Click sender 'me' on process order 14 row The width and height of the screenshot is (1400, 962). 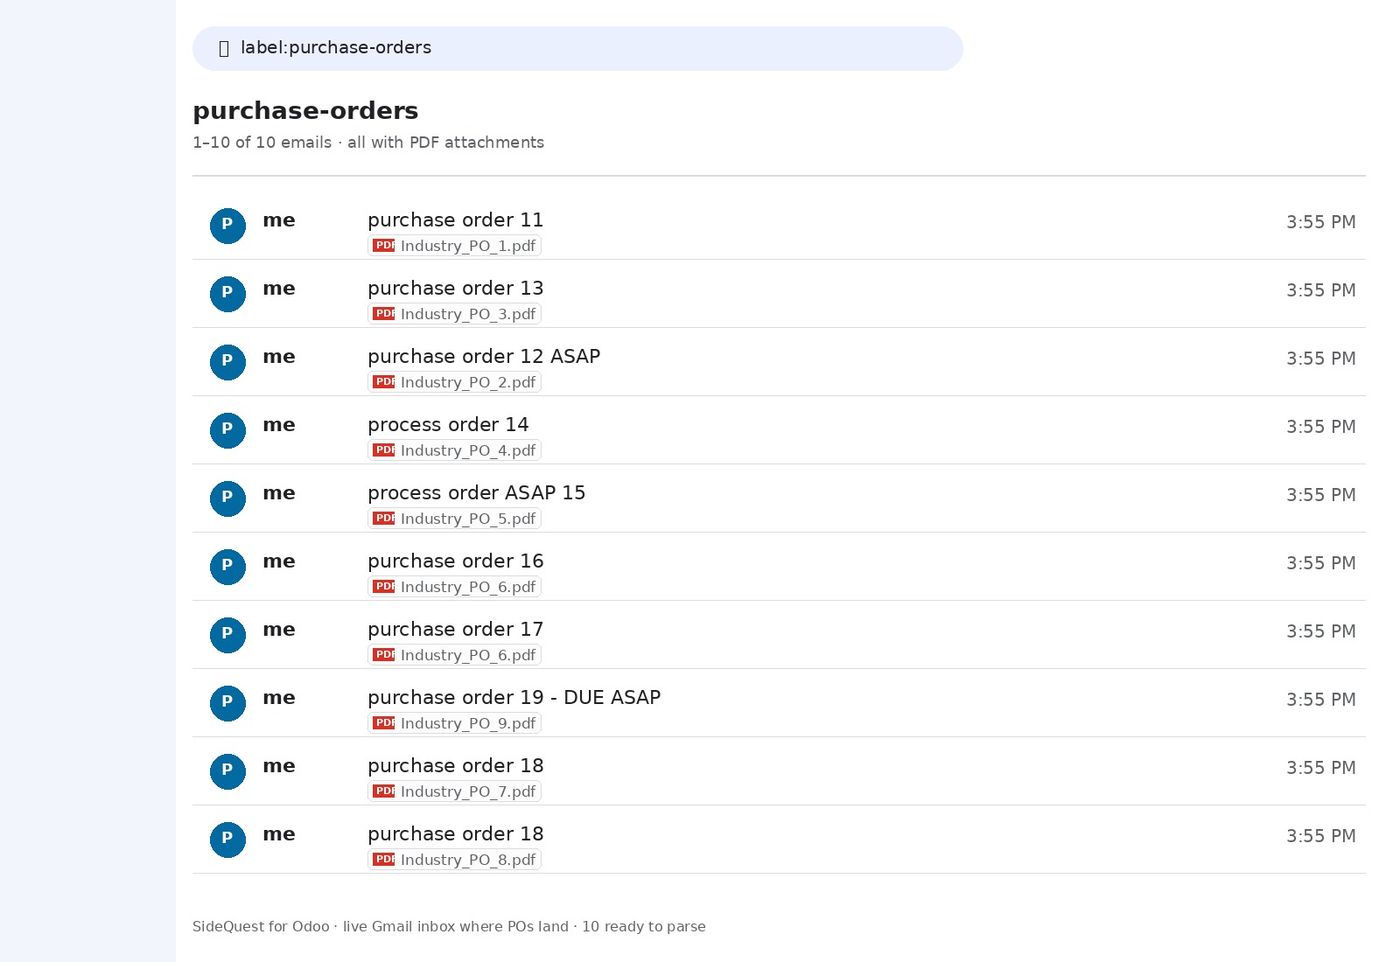pos(279,425)
